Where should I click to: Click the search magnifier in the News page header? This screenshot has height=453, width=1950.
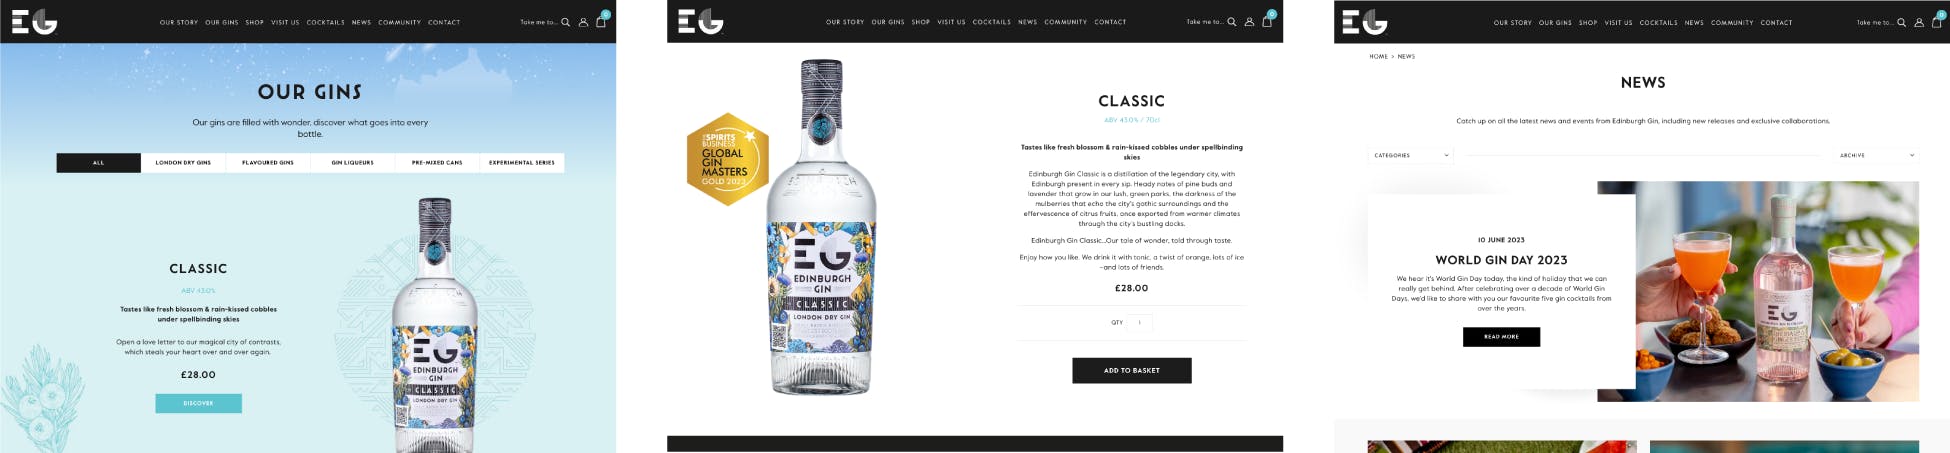pos(1902,22)
